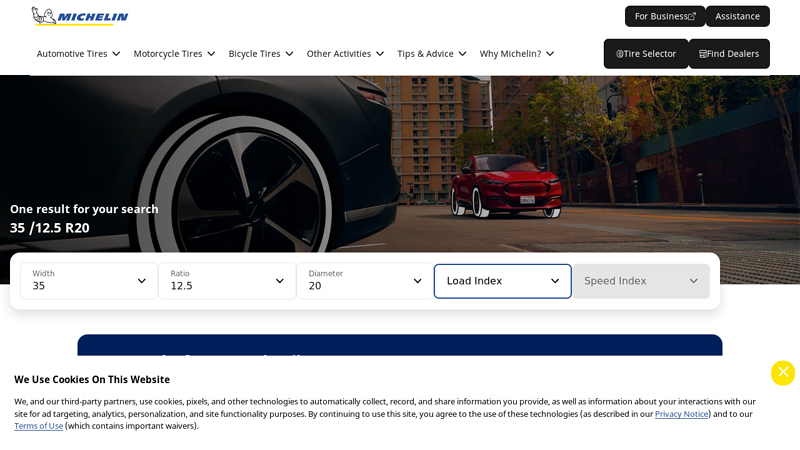
Task: Open the Diameter dropdown showing 20
Action: click(365, 281)
